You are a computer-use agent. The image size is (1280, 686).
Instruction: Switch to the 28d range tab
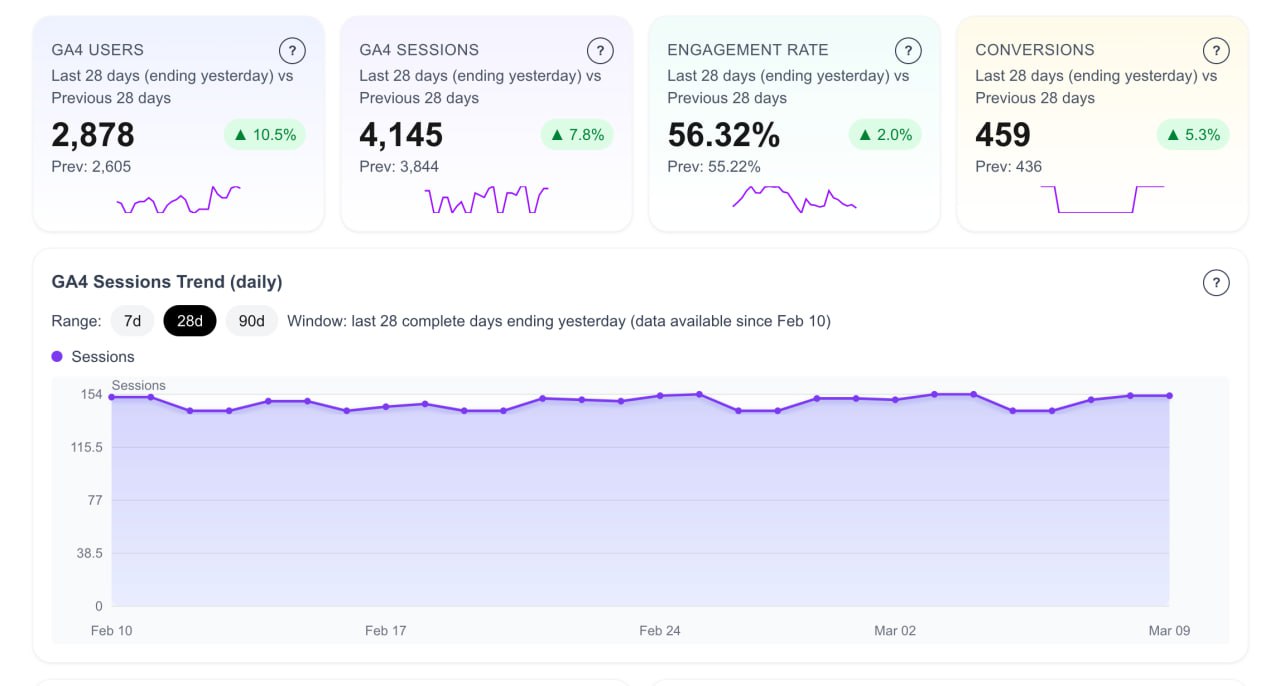[x=190, y=320]
